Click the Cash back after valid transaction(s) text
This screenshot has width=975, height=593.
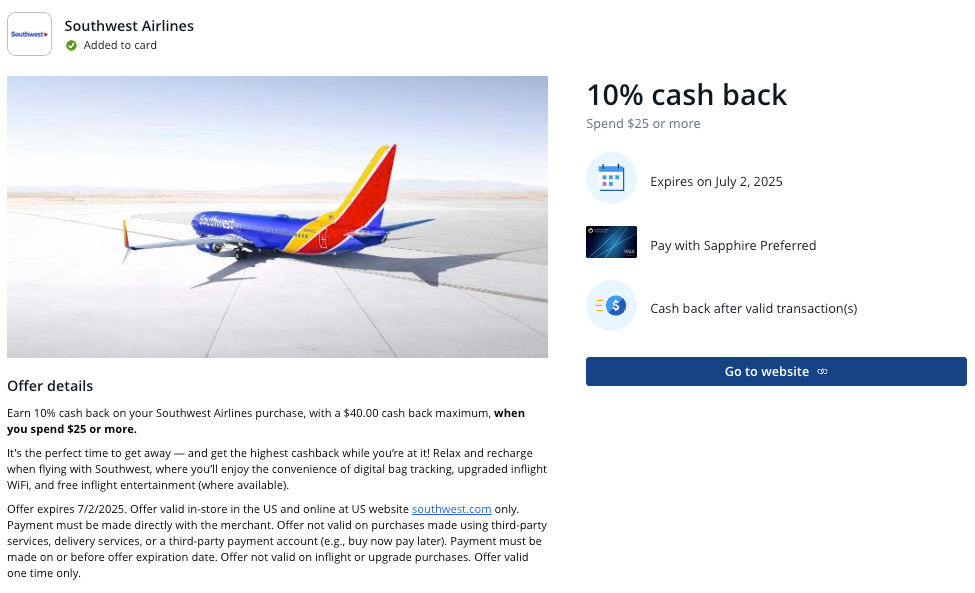753,309
